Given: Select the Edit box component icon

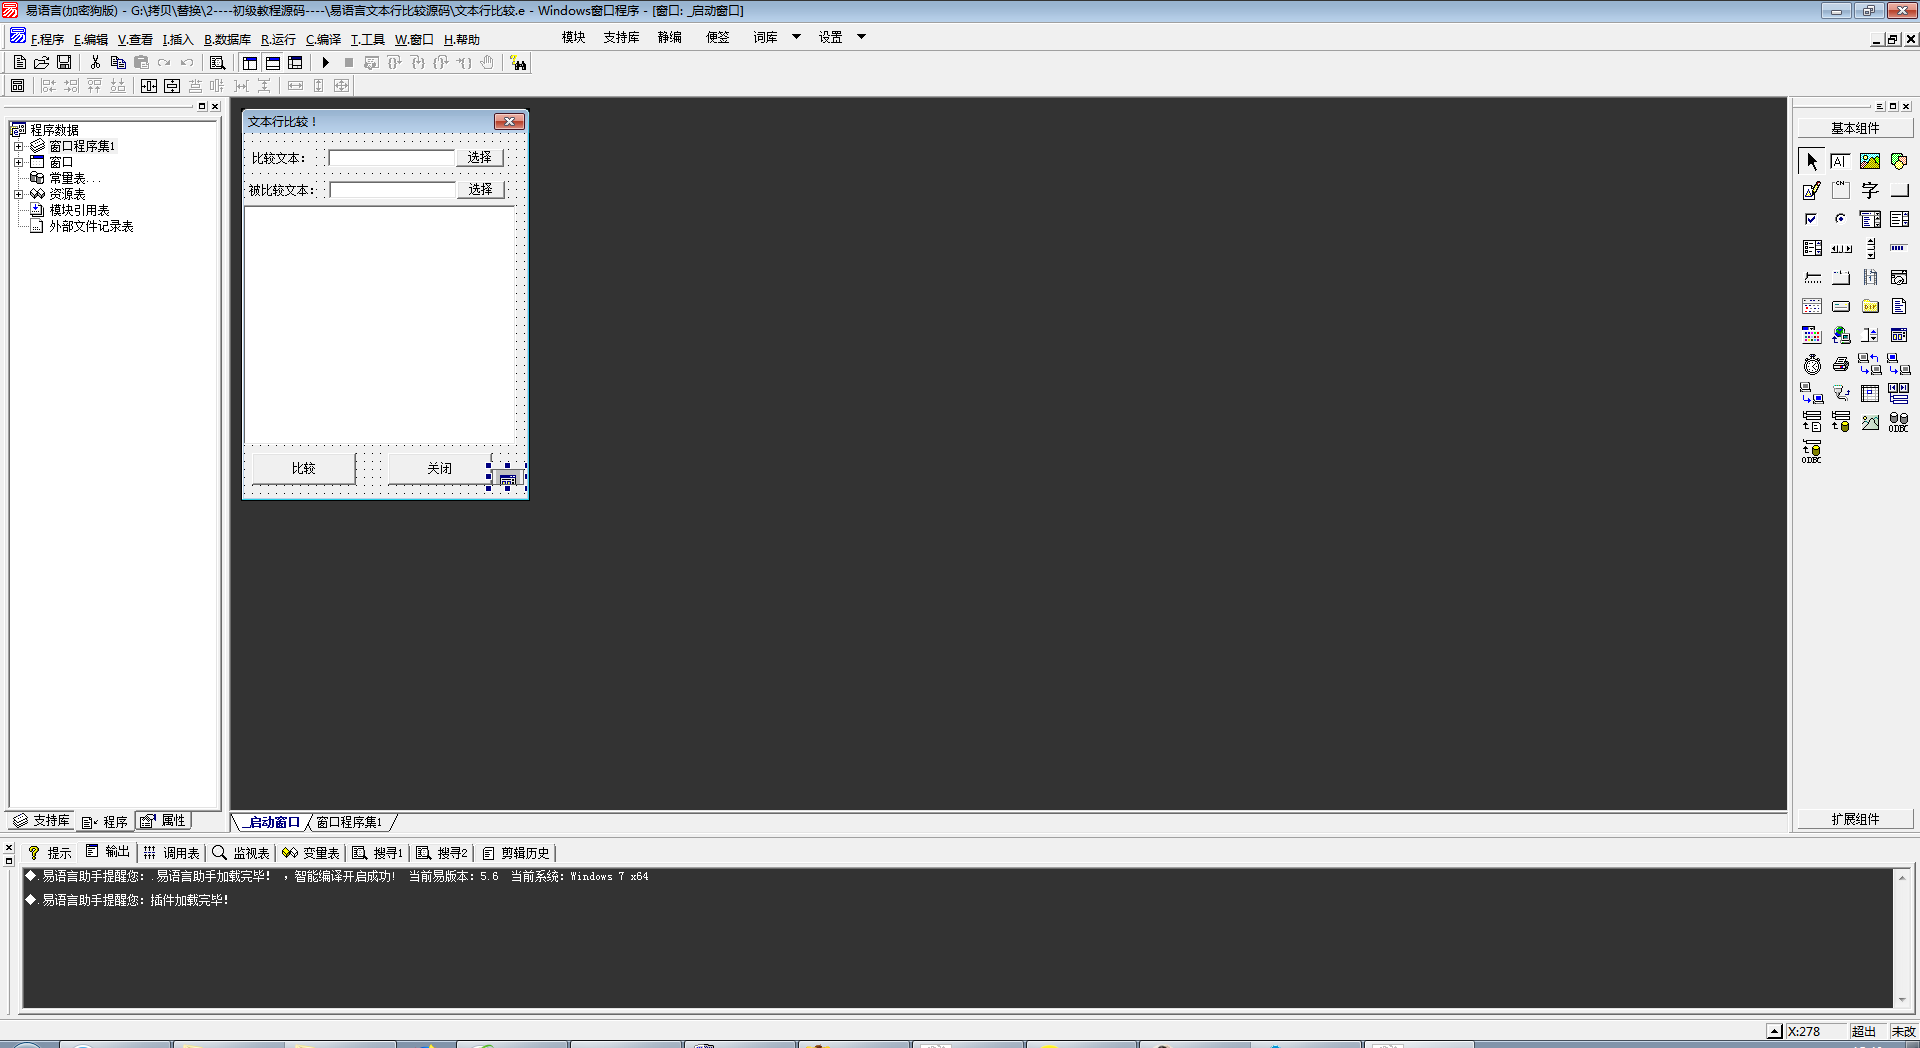Looking at the screenshot, I should (1841, 161).
